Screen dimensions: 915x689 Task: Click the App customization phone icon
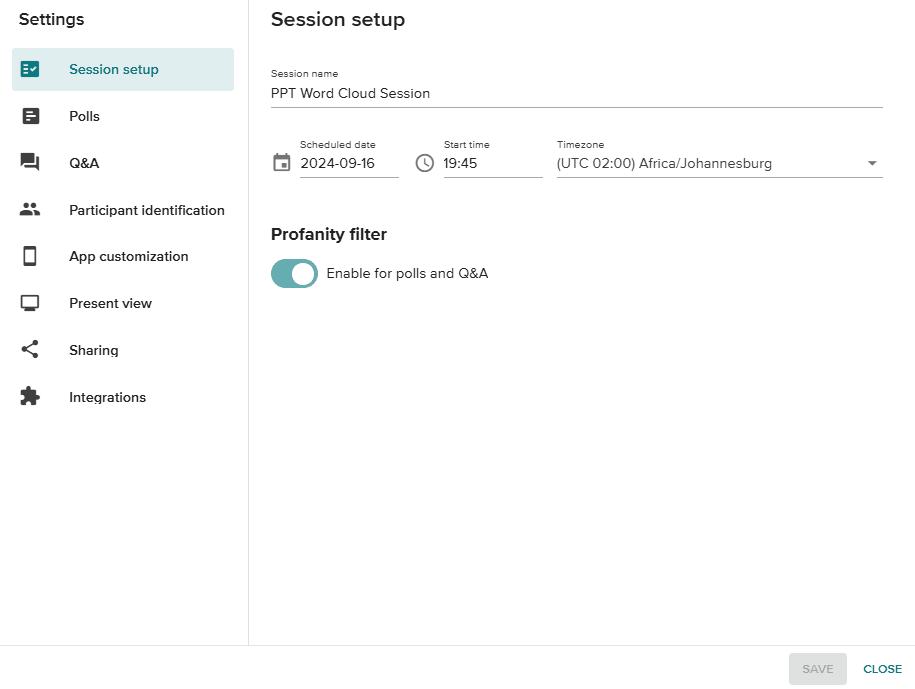tap(30, 256)
